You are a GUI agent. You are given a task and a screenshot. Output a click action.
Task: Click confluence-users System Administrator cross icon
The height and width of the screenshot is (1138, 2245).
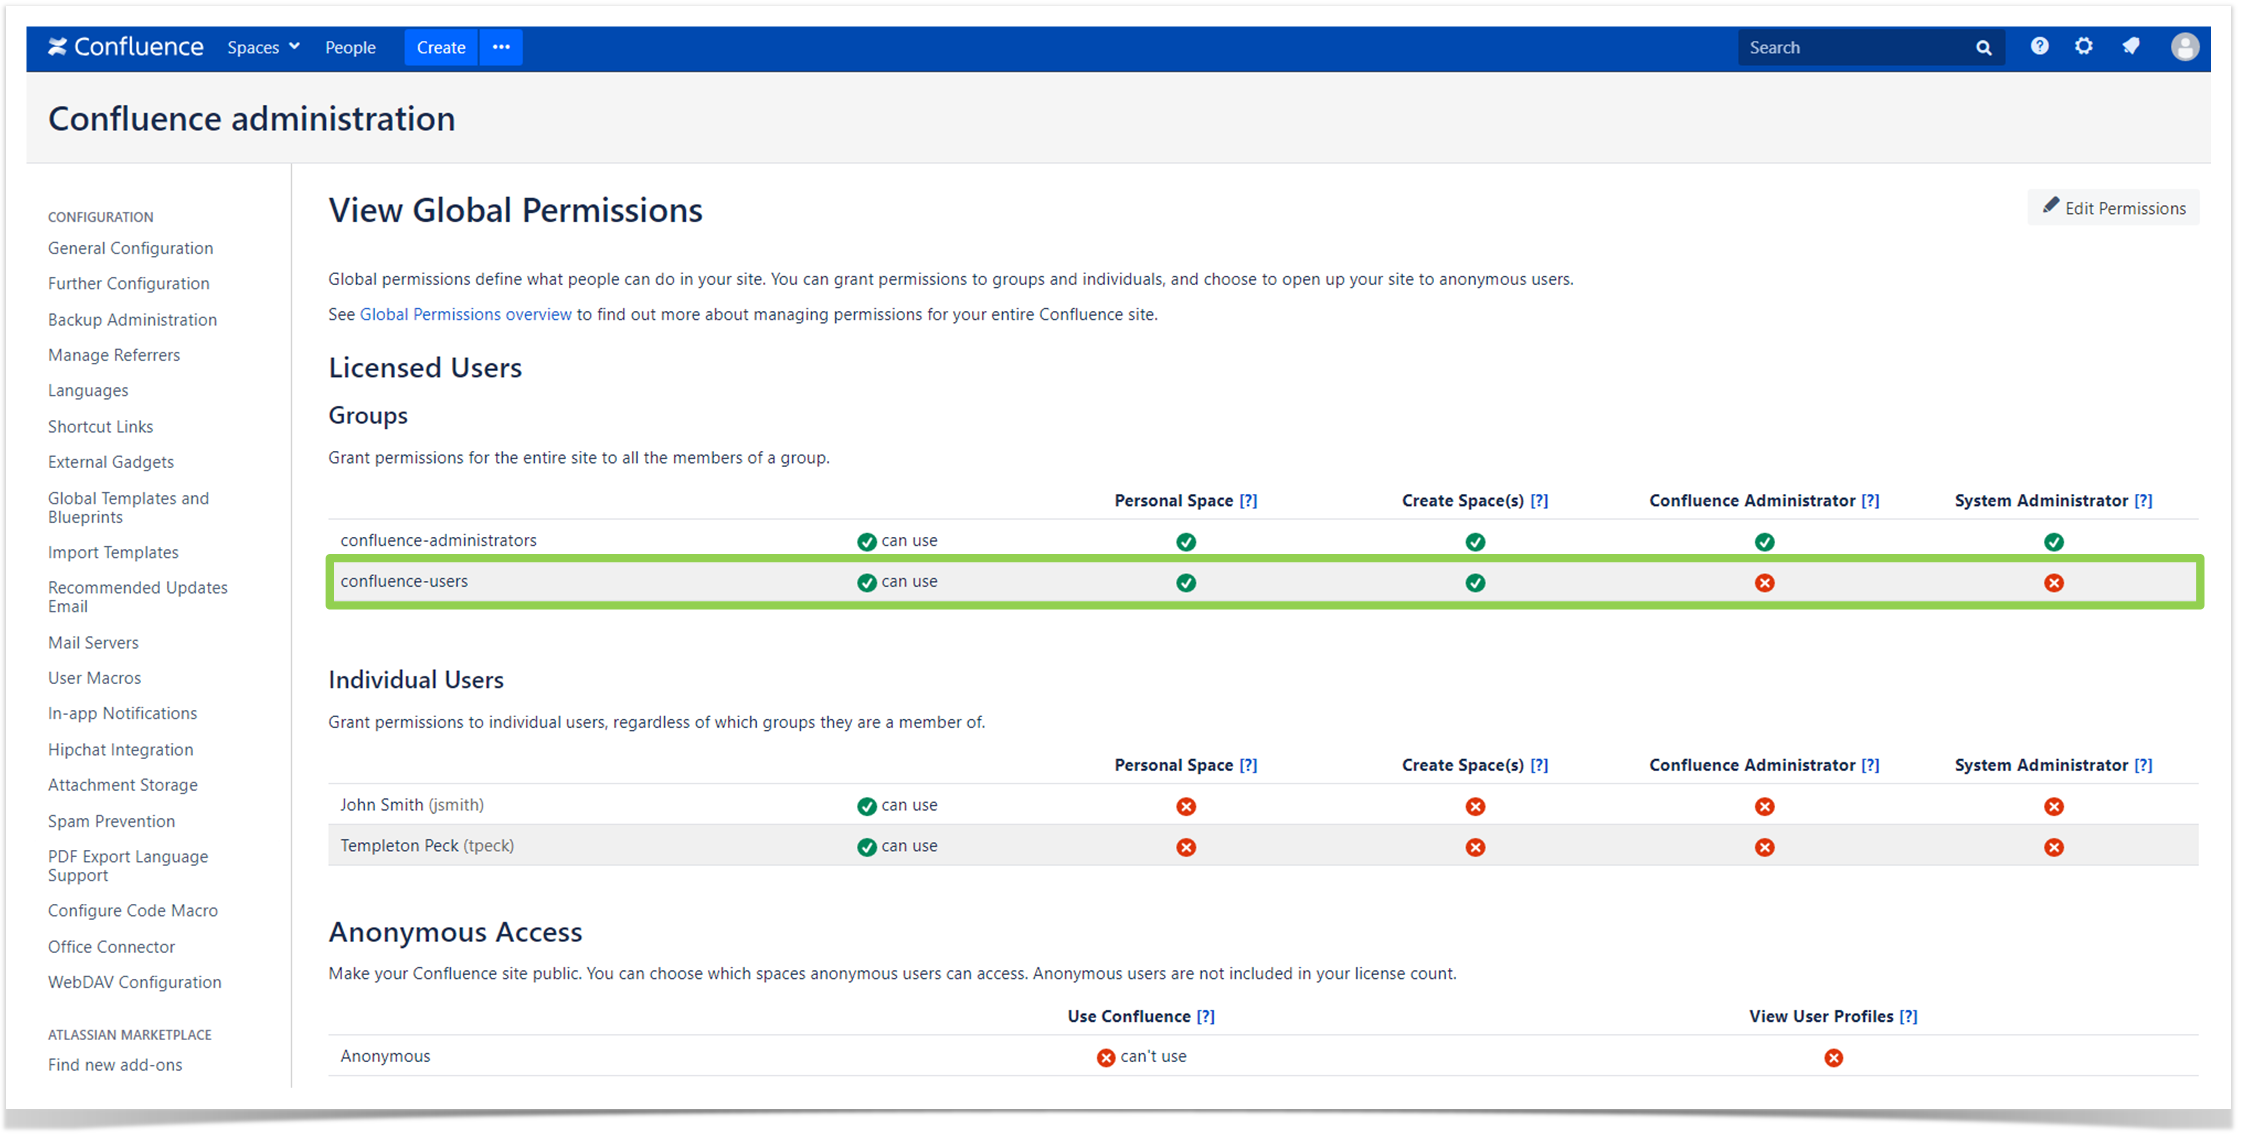tap(2054, 583)
